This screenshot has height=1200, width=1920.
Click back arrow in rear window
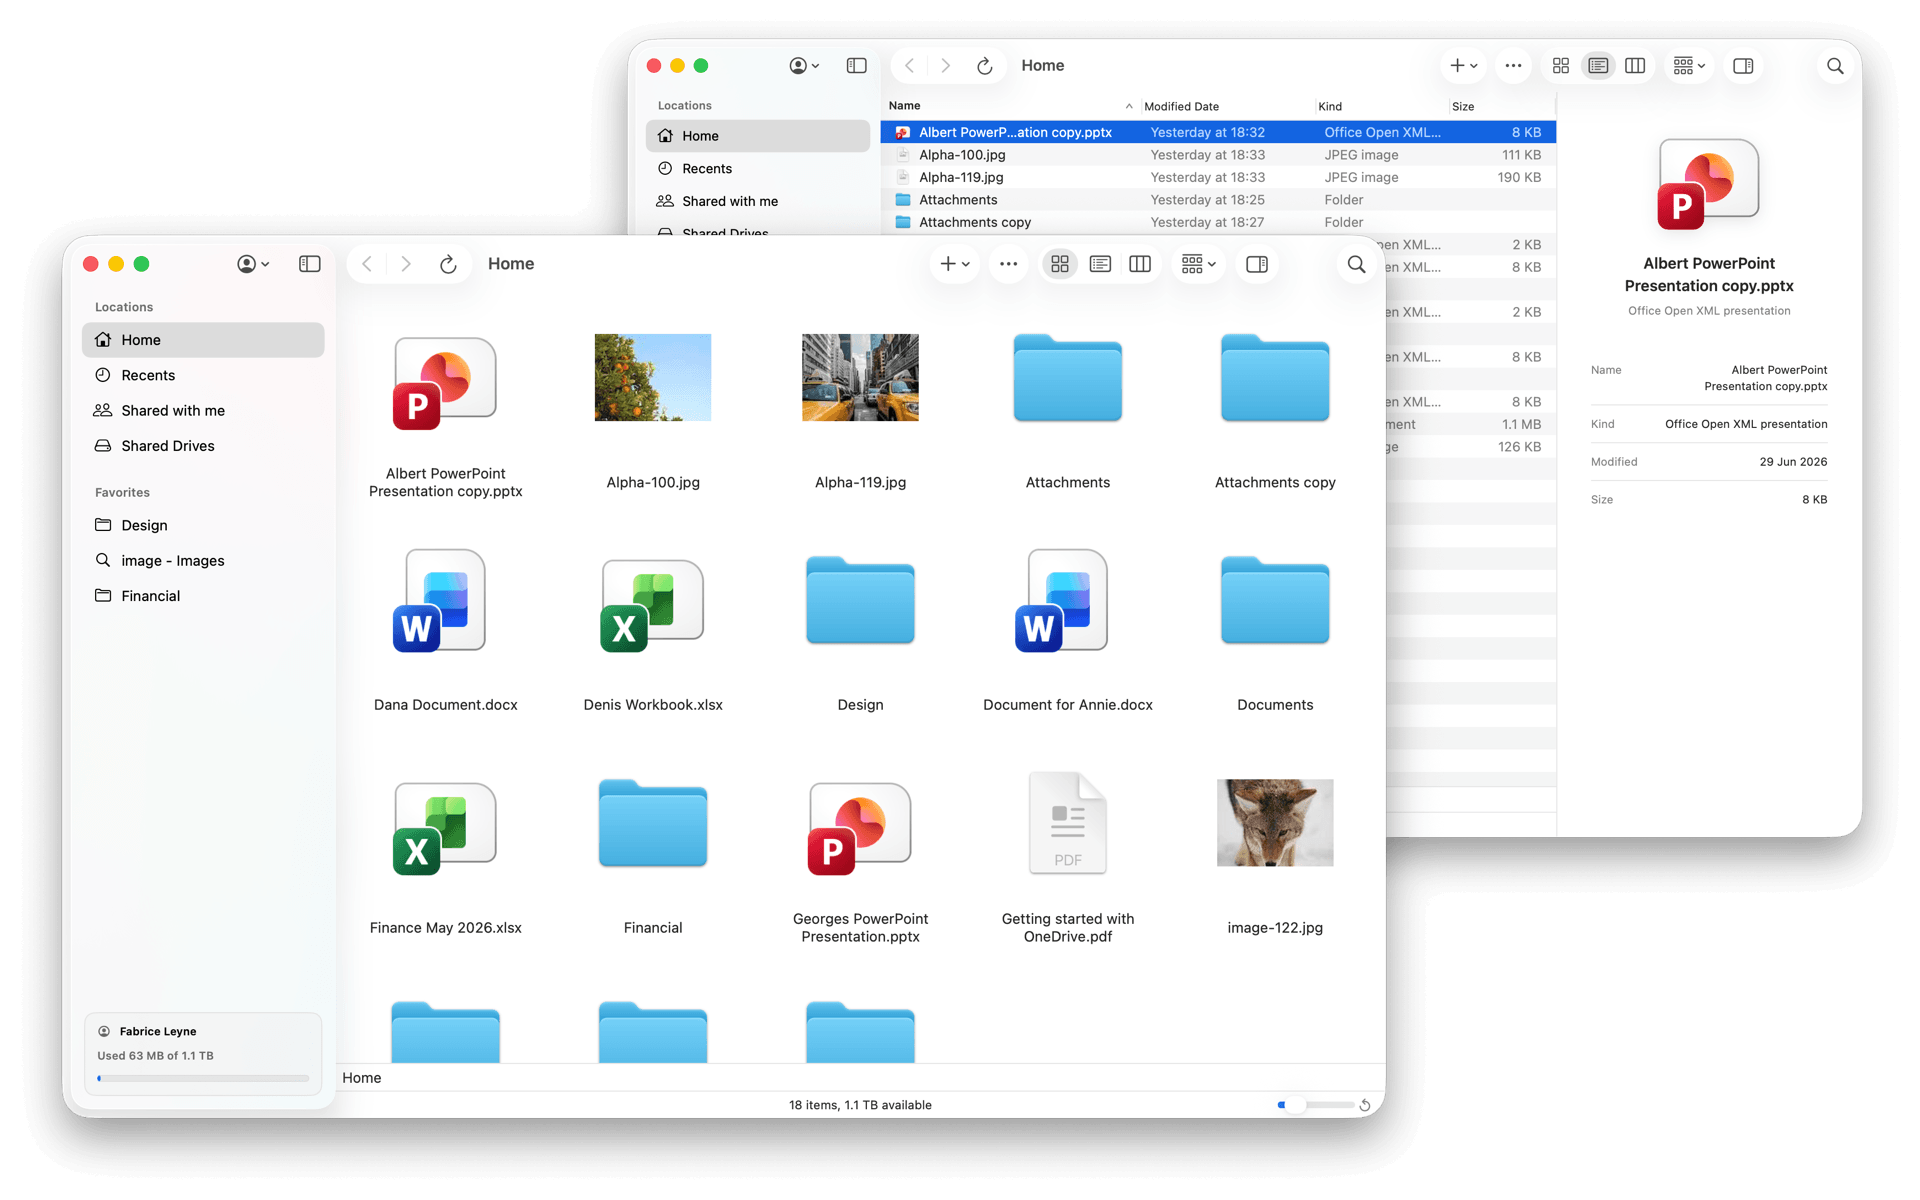pyautogui.click(x=909, y=66)
